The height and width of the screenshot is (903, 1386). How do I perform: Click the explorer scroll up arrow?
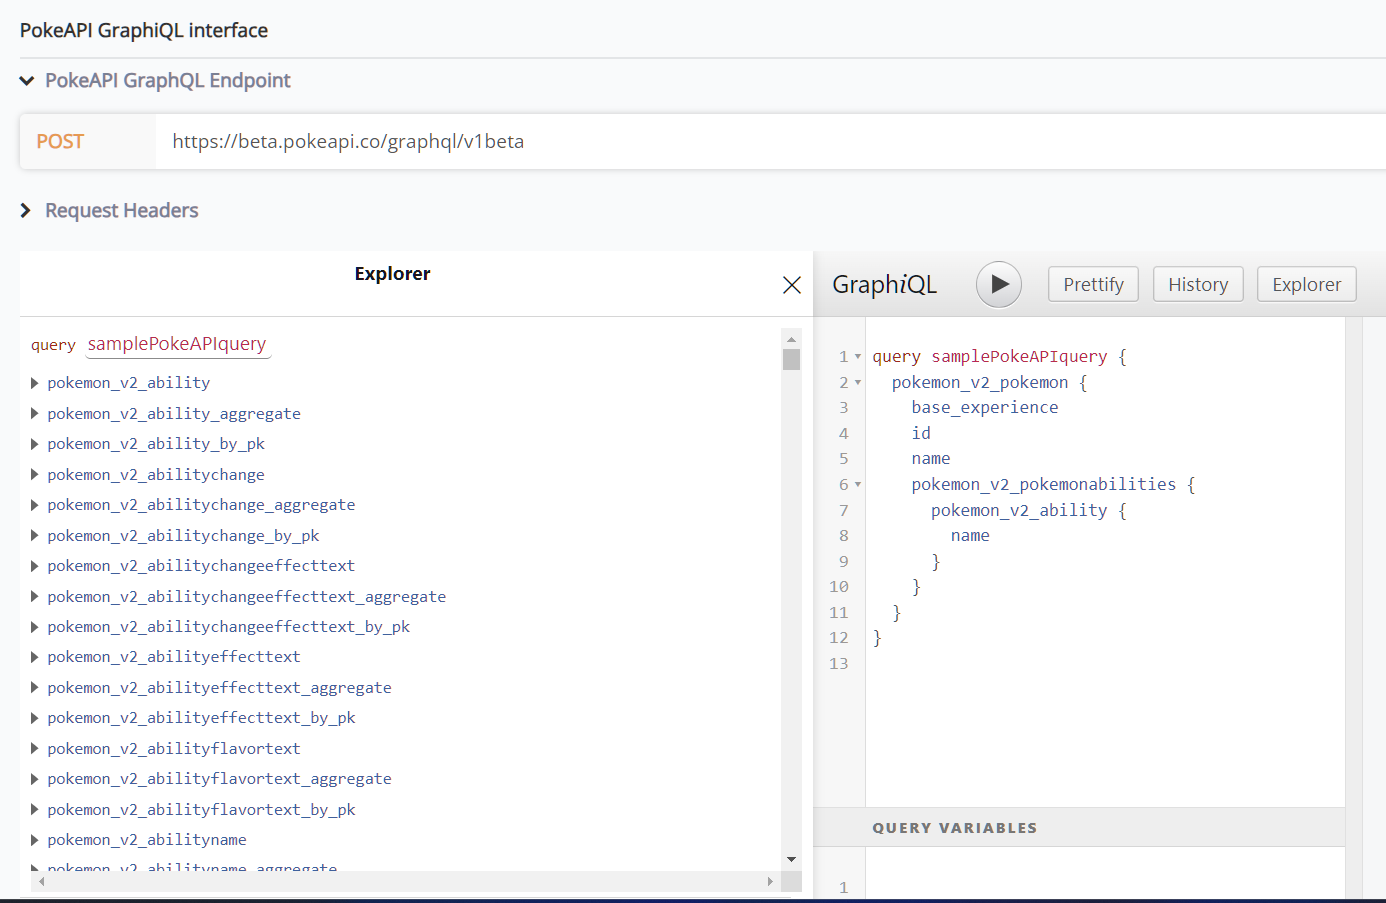(791, 339)
